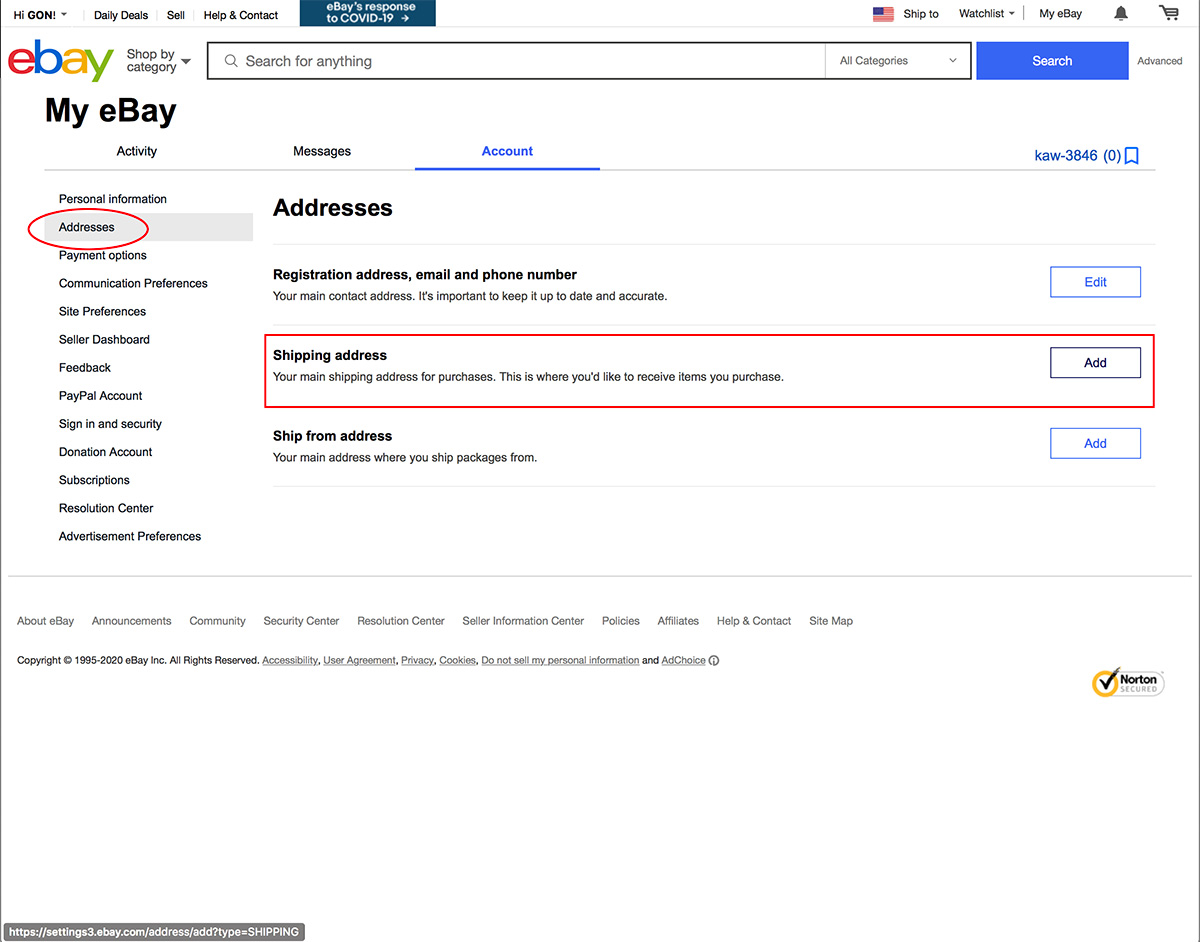1200x942 pixels.
Task: Click the Registration address, email and phone number heading
Action: tap(425, 275)
